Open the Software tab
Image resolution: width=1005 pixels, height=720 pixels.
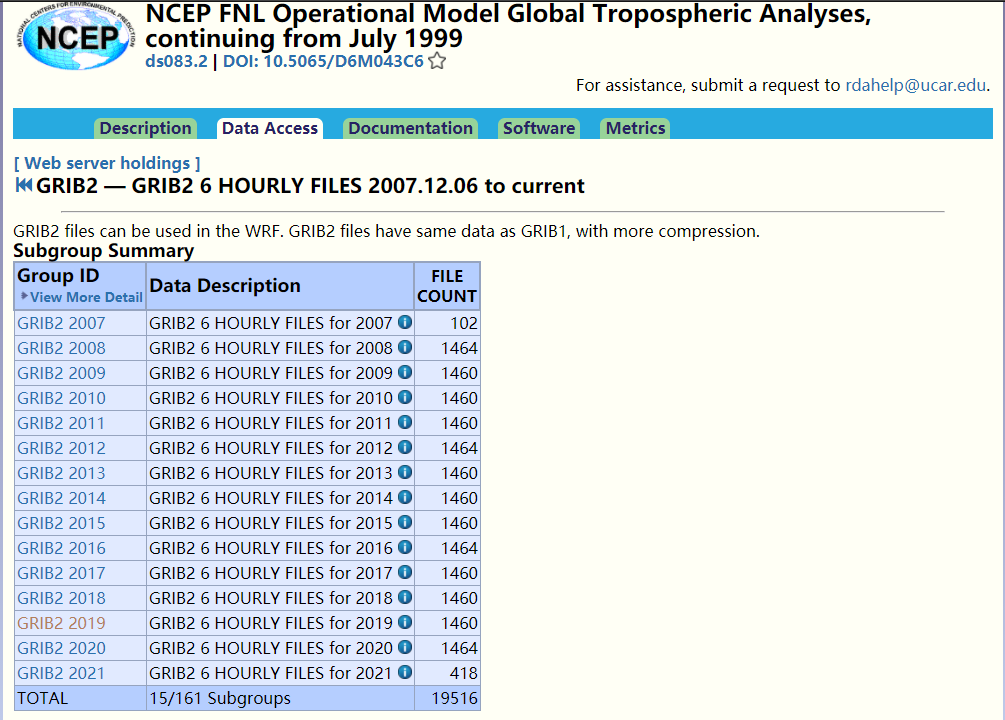pyautogui.click(x=539, y=128)
